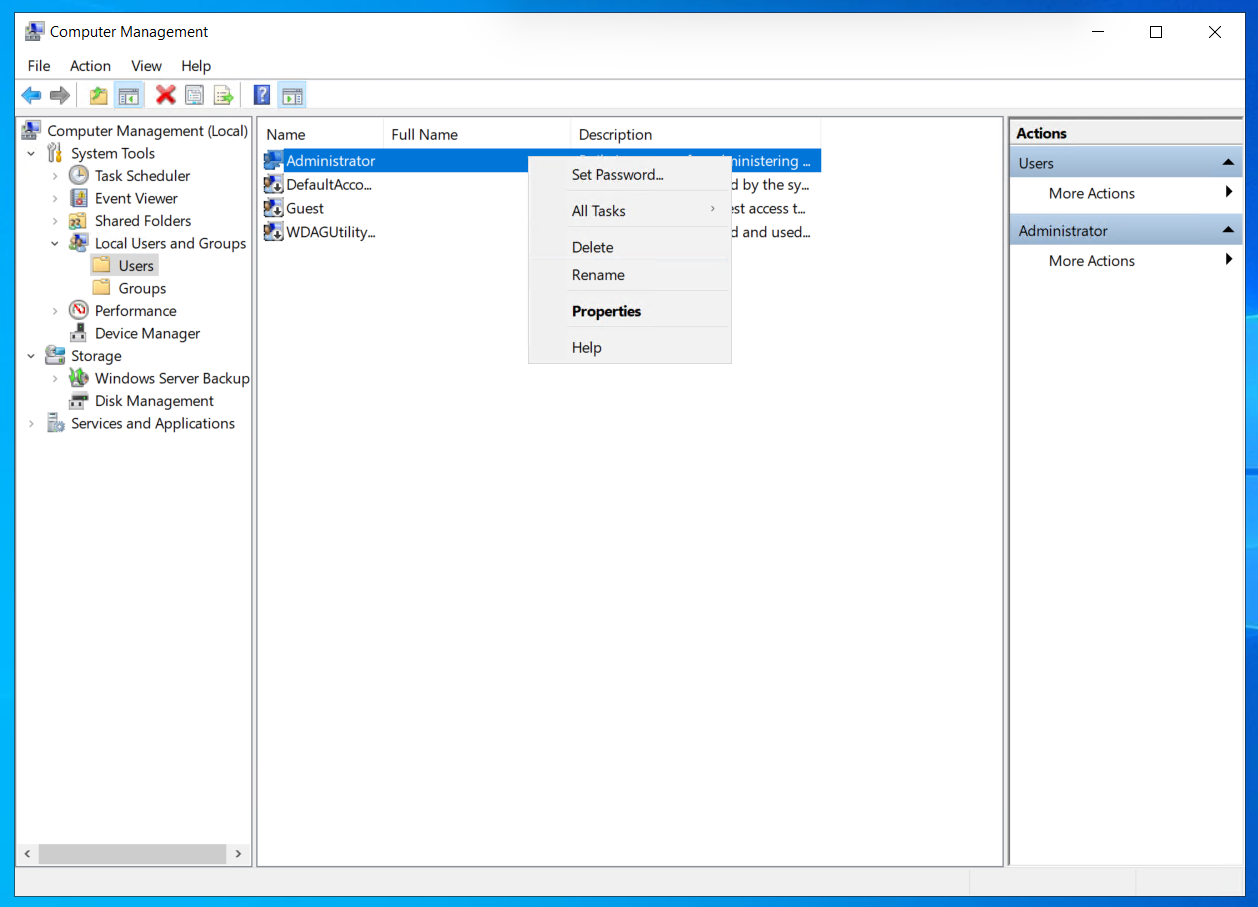Click More Actions under Administrator section
The image size is (1258, 907).
coord(1091,261)
